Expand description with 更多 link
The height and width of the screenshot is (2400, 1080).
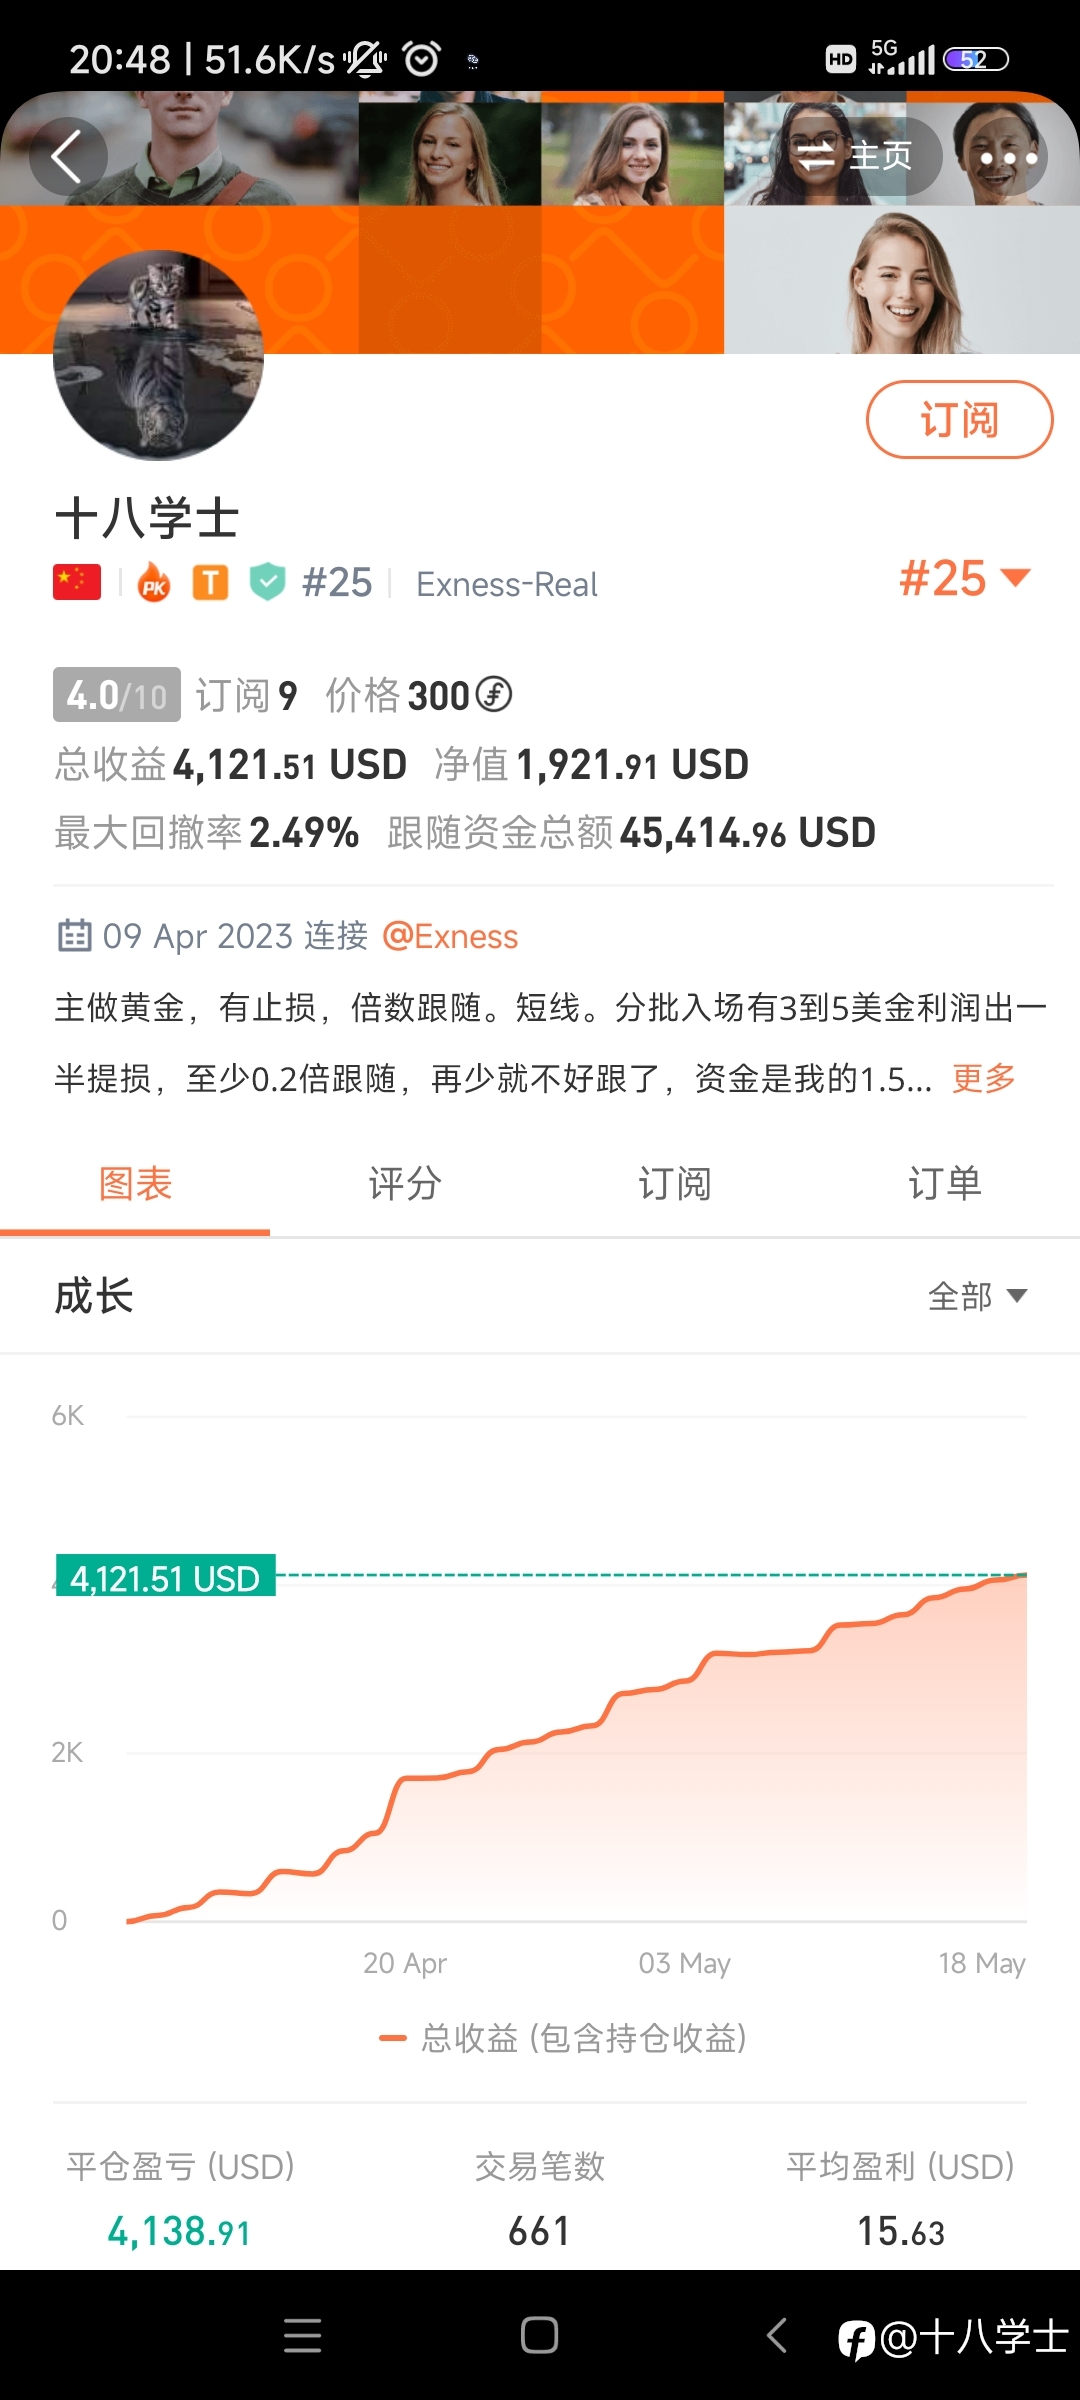pyautogui.click(x=984, y=1078)
